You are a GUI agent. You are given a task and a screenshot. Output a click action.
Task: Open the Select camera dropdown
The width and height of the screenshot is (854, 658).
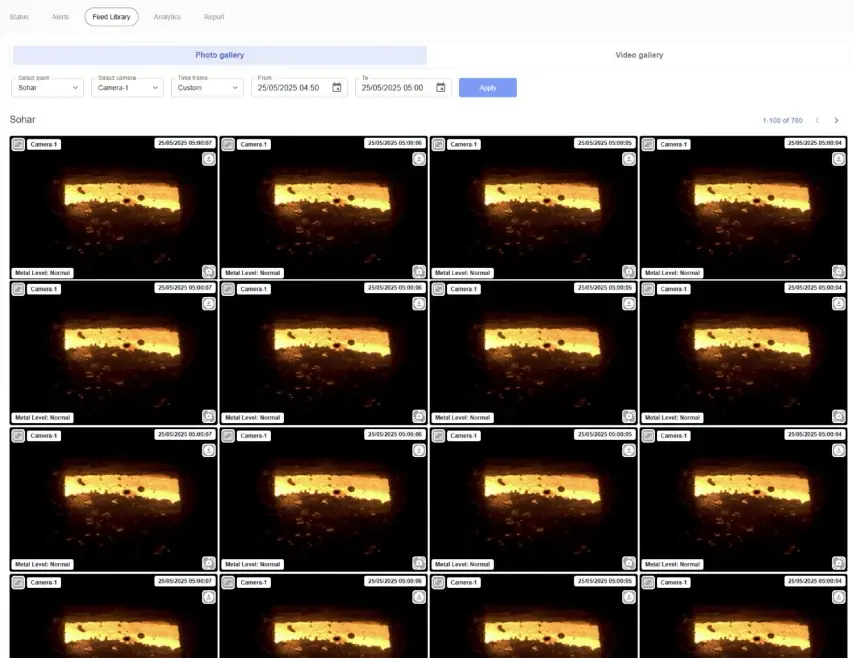point(127,88)
